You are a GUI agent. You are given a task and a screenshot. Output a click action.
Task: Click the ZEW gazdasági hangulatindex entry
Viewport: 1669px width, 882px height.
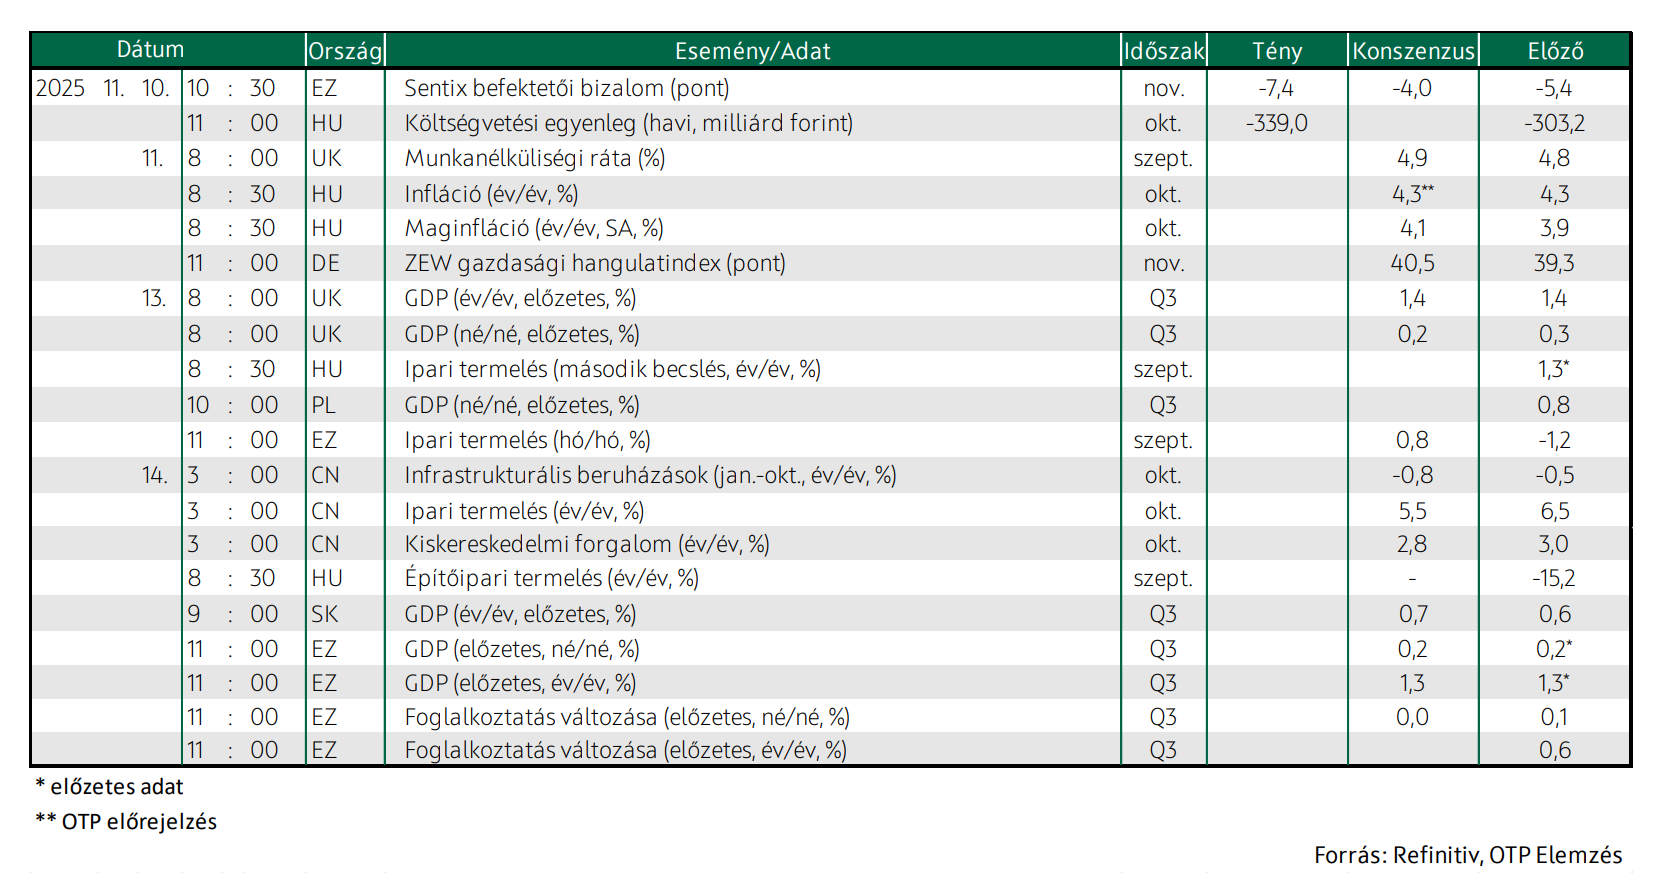coord(595,263)
